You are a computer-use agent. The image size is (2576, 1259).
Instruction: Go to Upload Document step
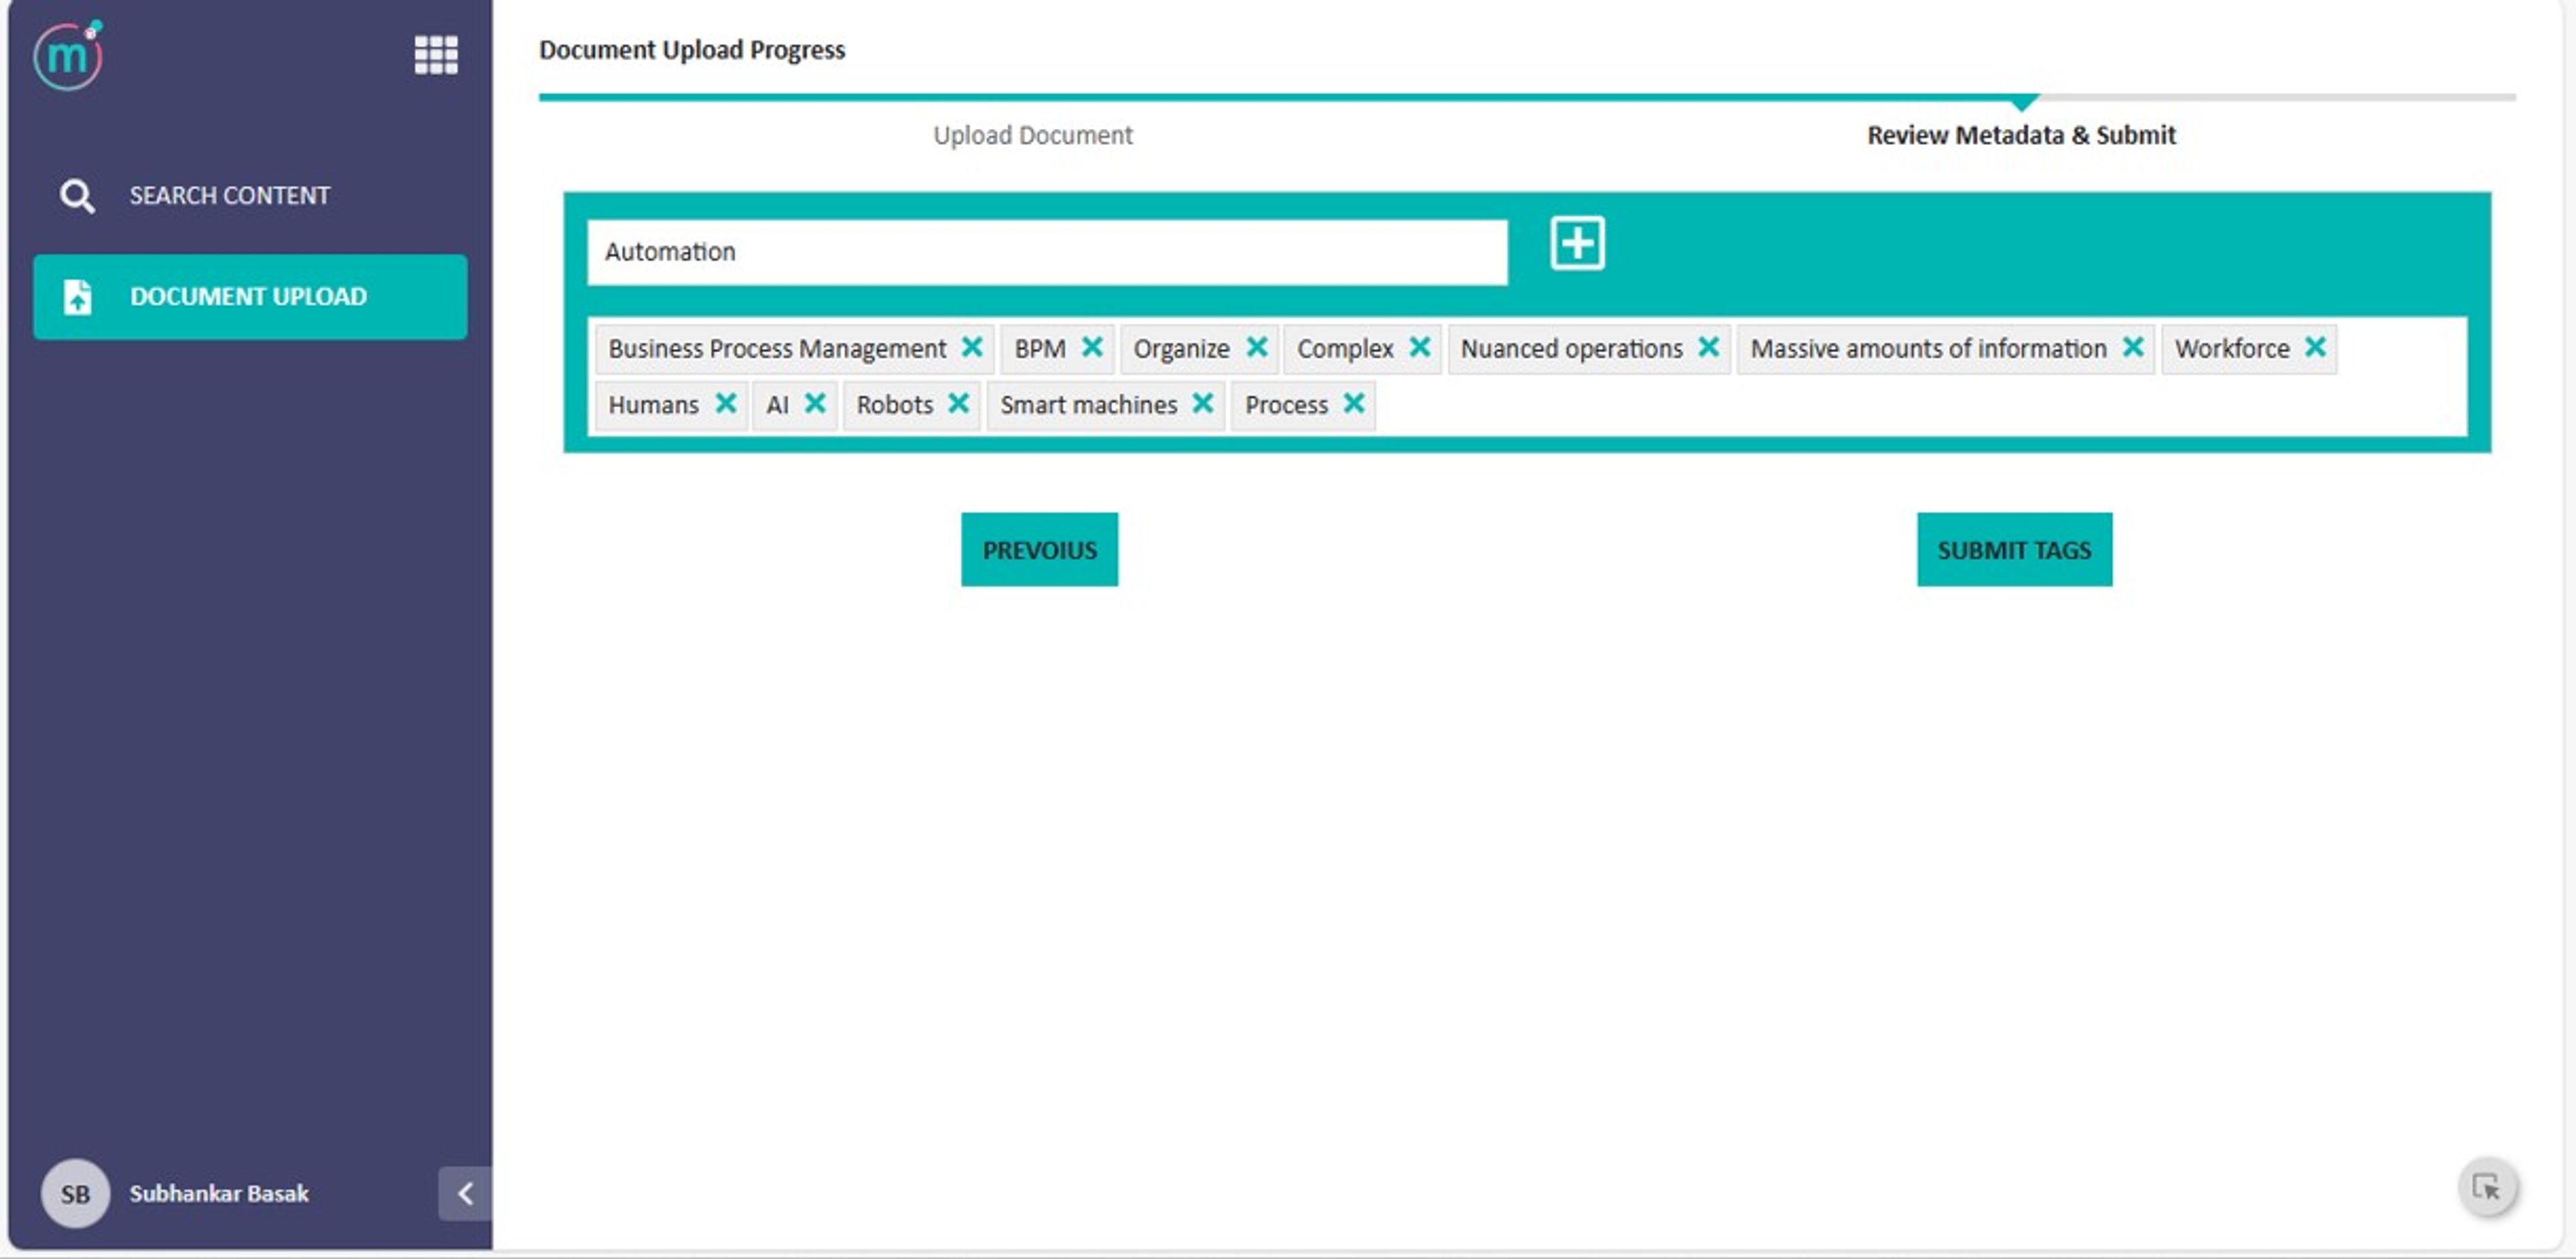(1032, 135)
